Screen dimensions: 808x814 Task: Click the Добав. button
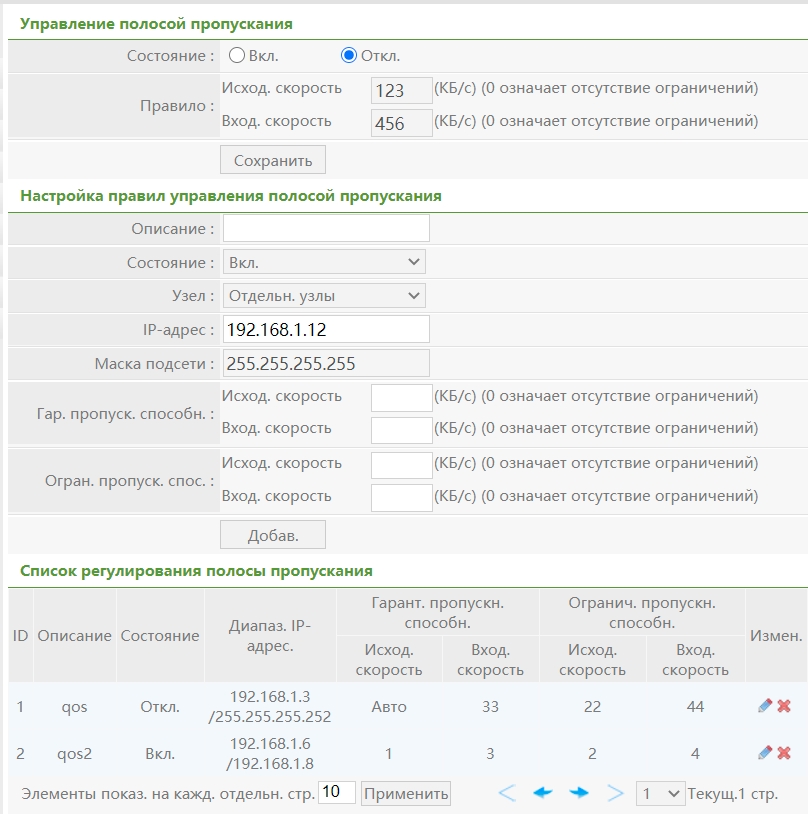(x=273, y=535)
